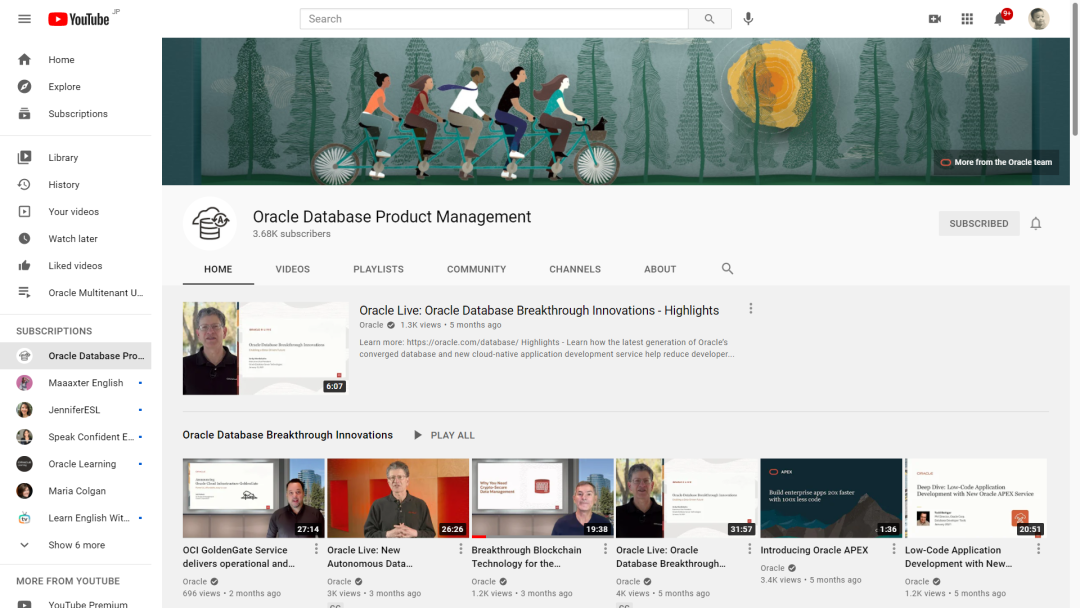Open Library in sidebar
Screen dimensions: 1080x608
tap(76, 158)
